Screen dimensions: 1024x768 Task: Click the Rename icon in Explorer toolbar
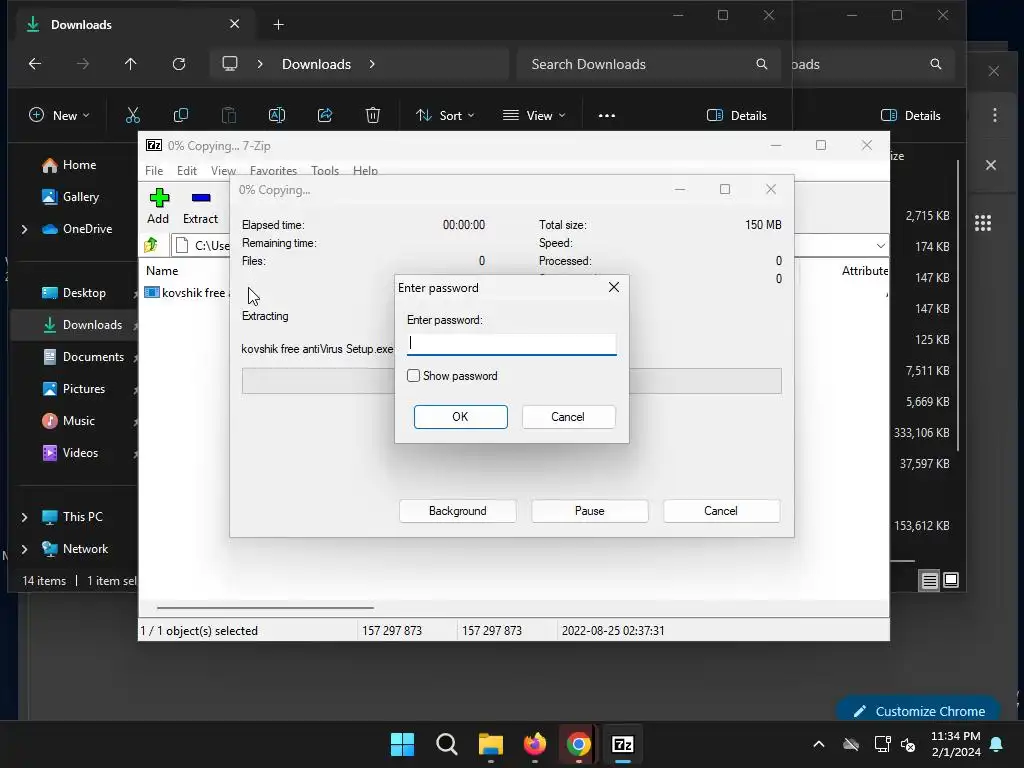point(277,116)
